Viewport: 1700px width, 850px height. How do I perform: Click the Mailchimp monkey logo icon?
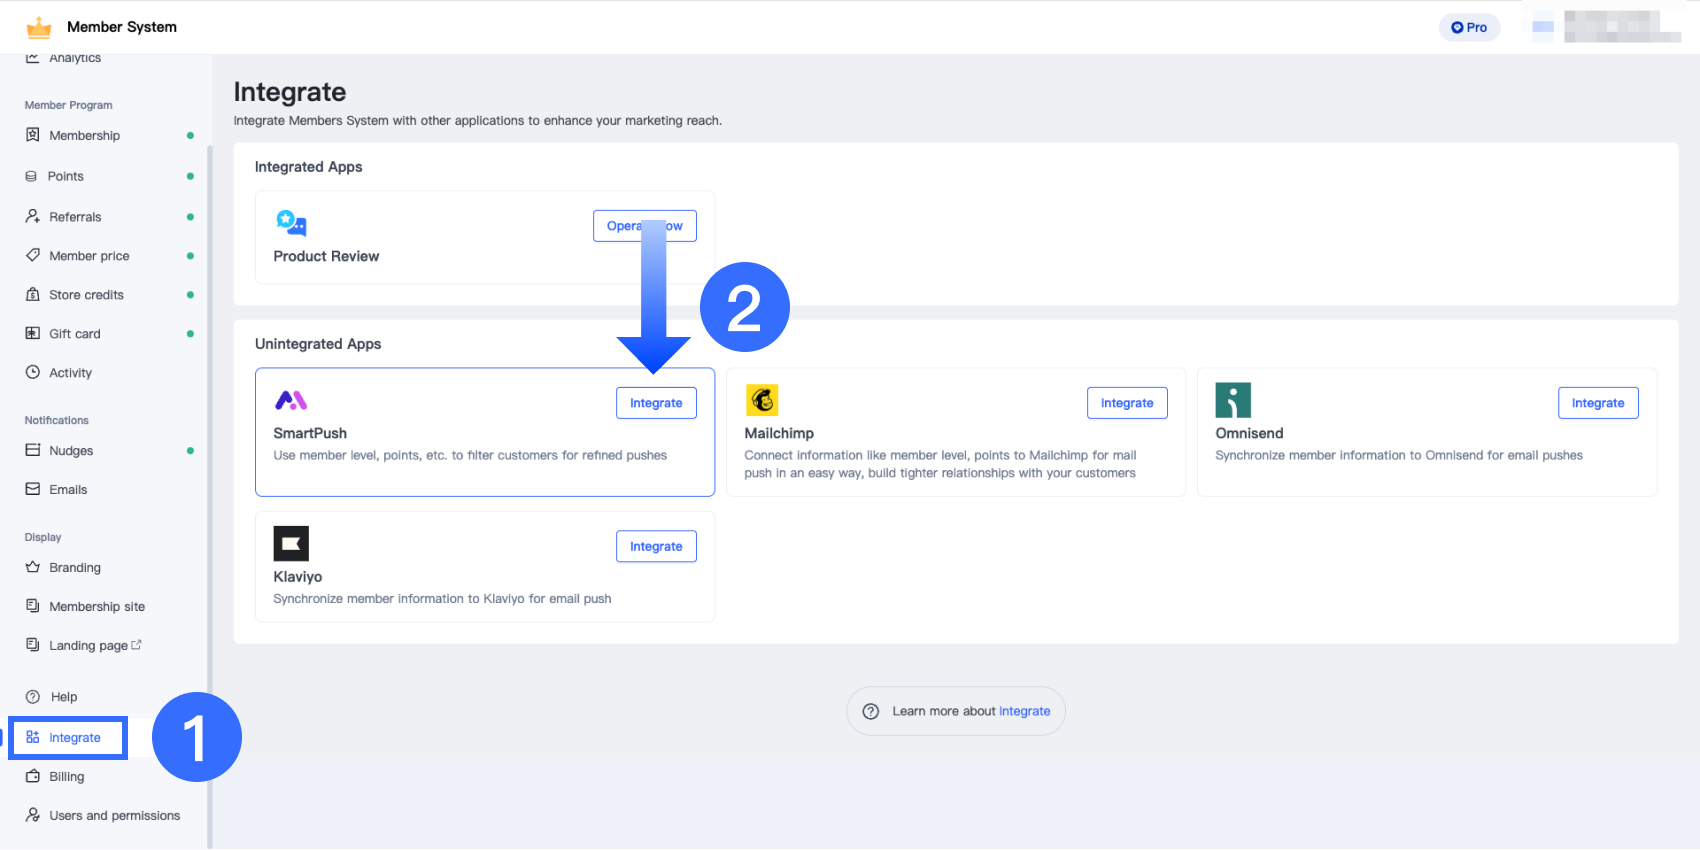762,400
